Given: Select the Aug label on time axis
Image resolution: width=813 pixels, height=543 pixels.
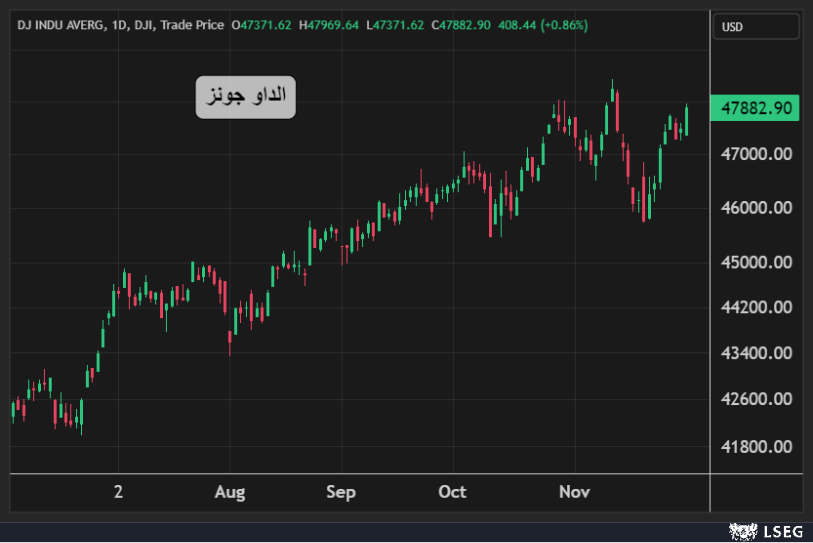Looking at the screenshot, I should 230,492.
